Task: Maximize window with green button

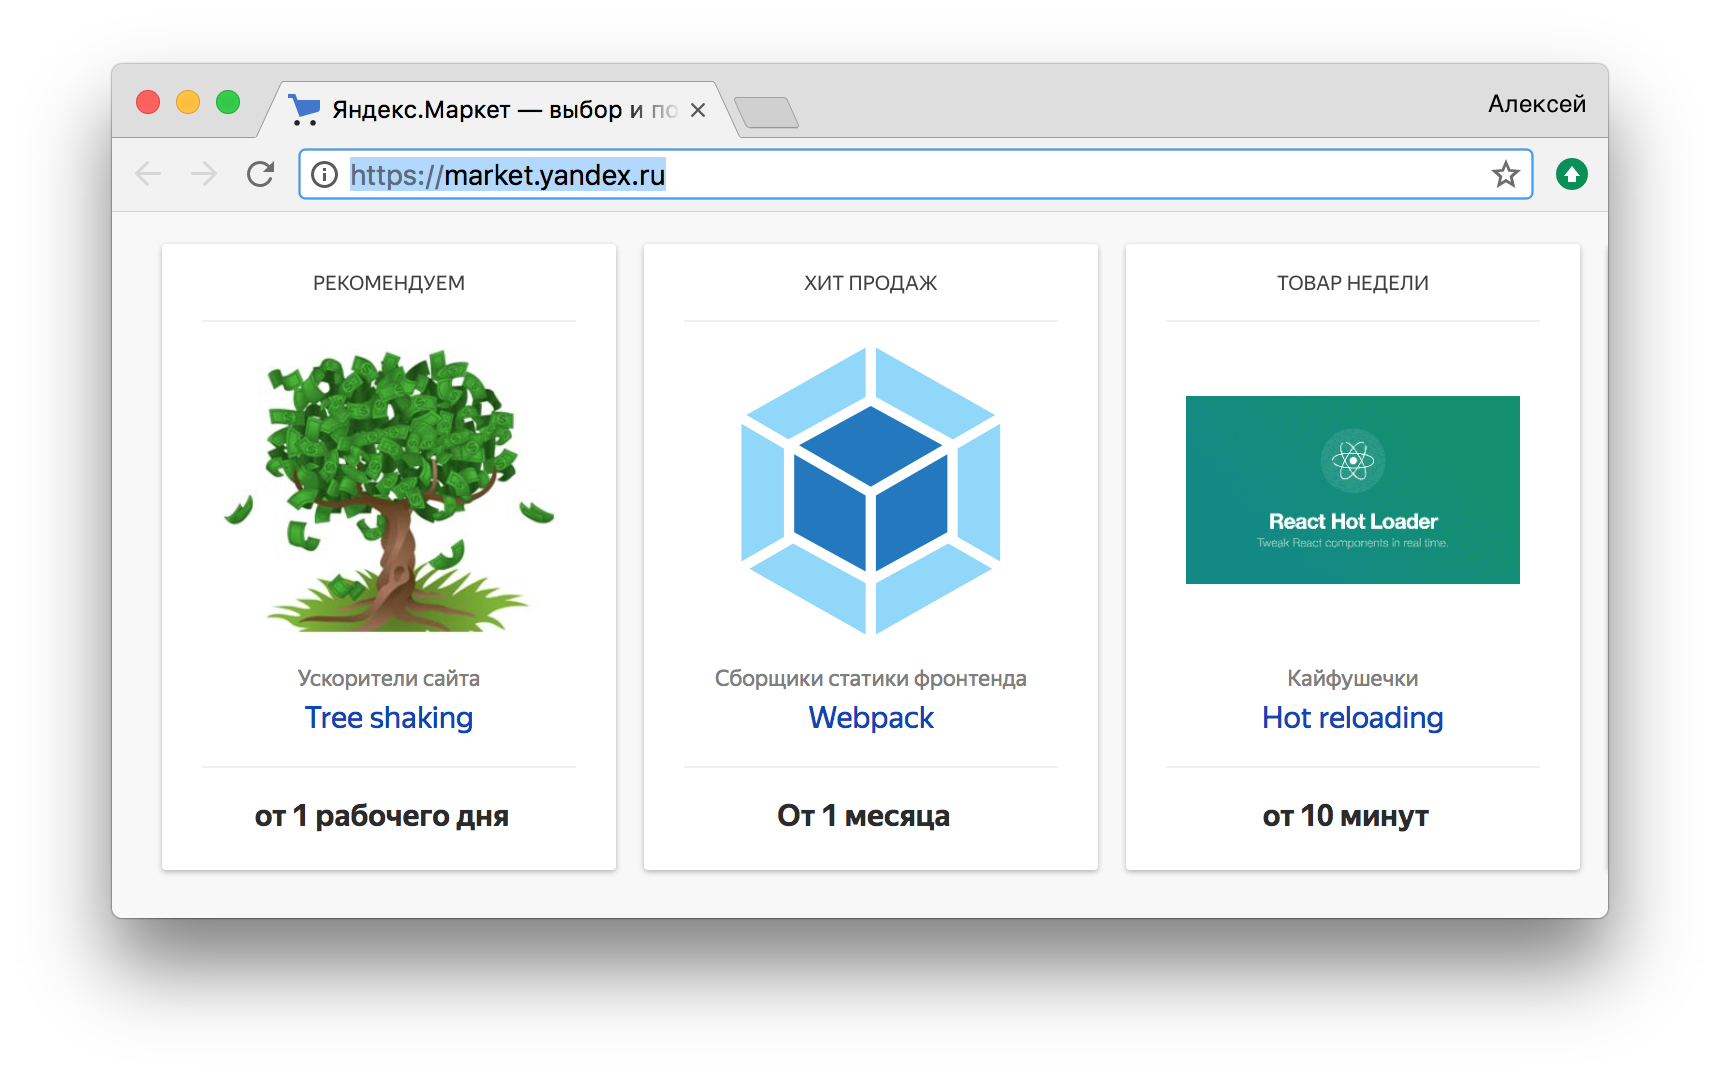Action: click(228, 102)
